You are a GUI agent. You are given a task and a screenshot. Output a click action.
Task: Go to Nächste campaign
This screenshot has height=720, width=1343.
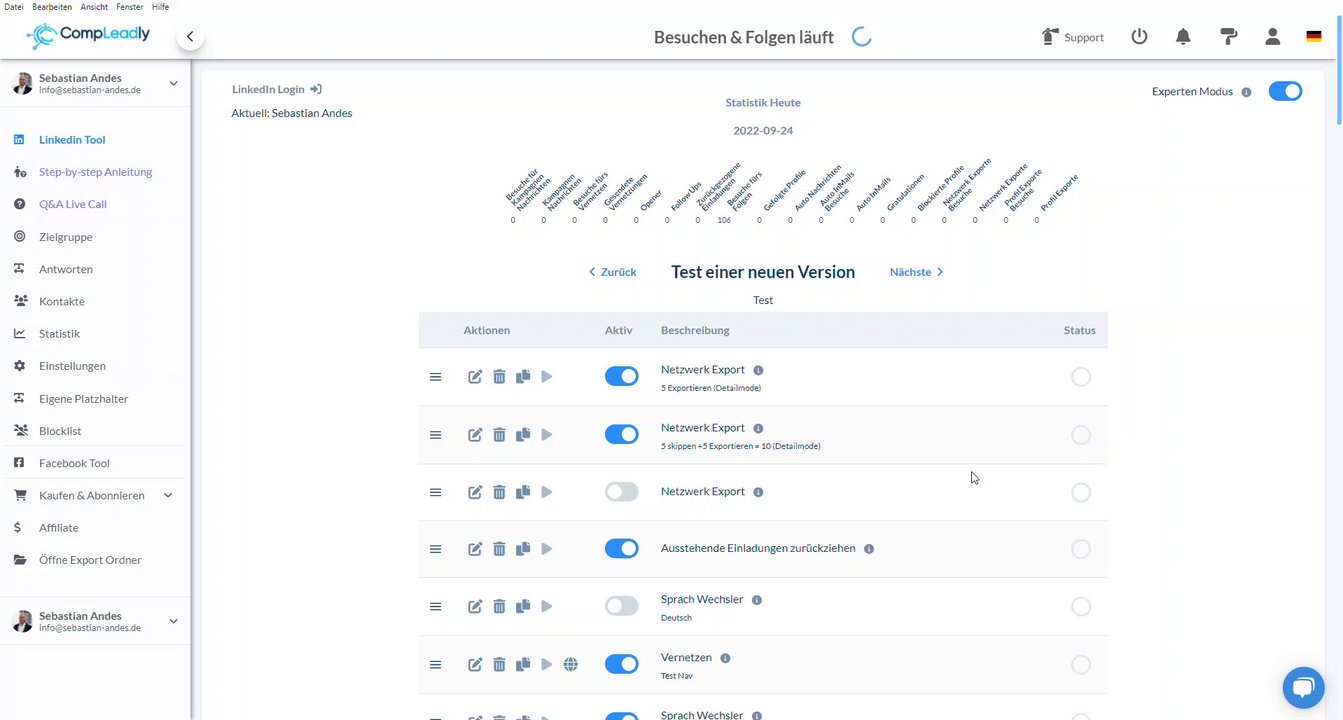point(916,272)
